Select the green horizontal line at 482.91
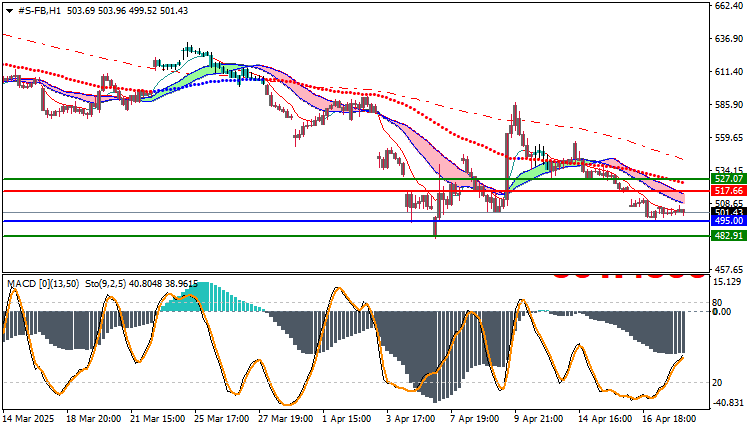This screenshot has height=430, width=750. click(x=355, y=236)
